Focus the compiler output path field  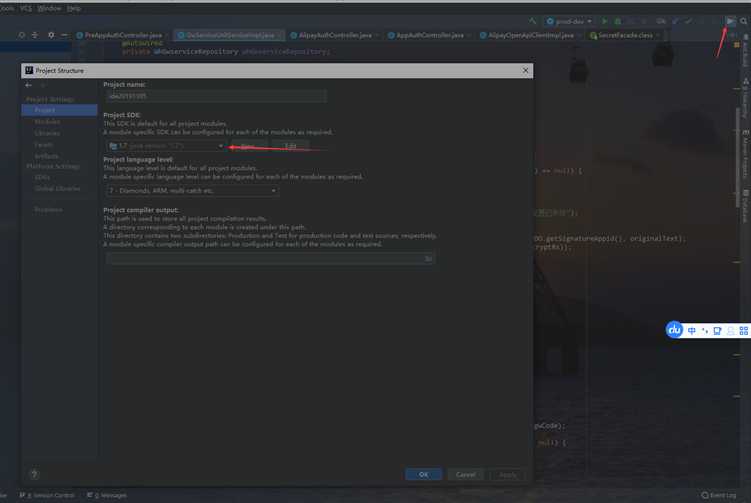(x=264, y=259)
